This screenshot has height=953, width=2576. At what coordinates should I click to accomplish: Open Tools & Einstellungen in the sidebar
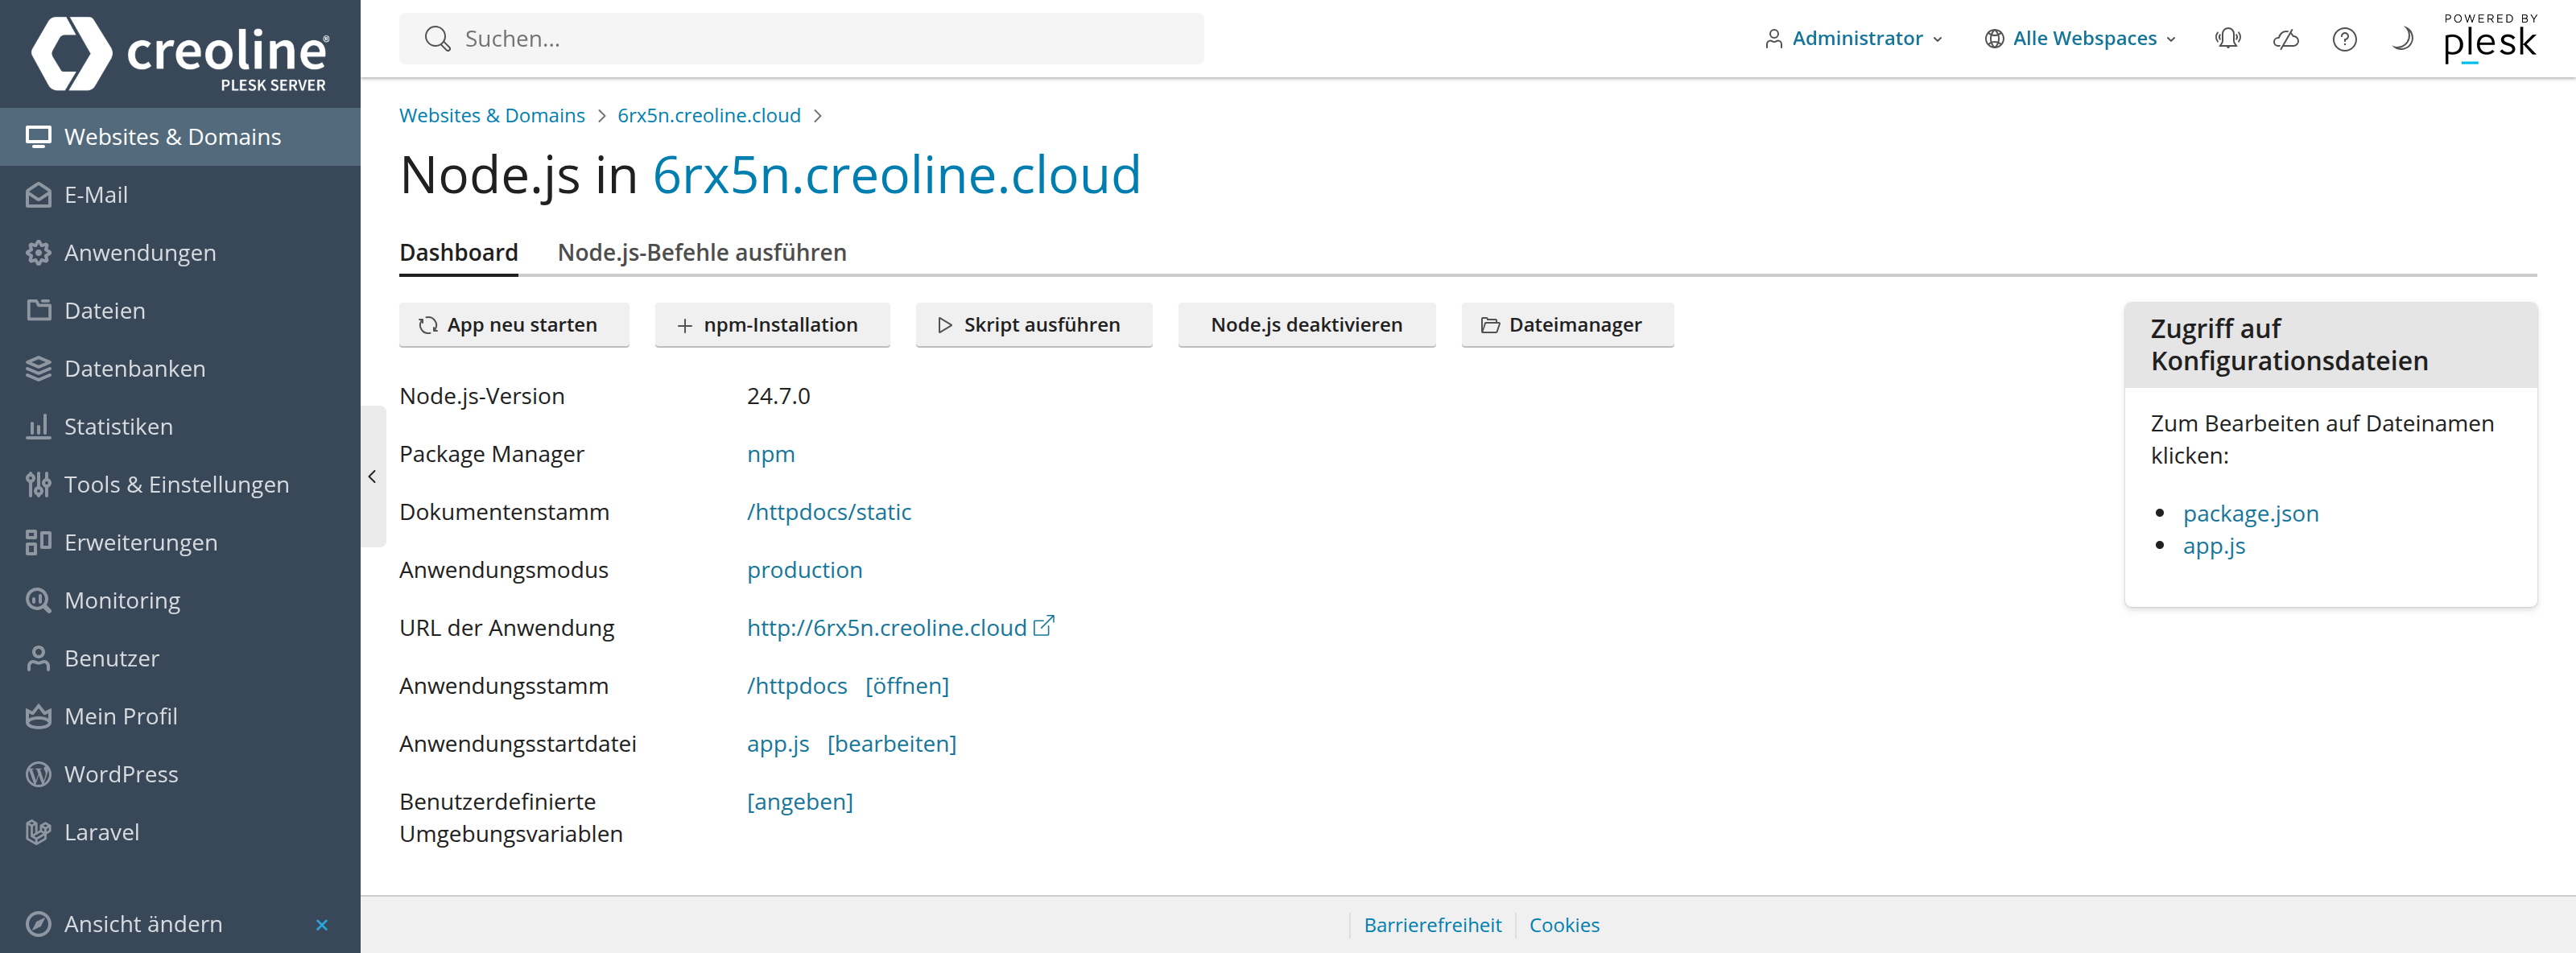180,485
